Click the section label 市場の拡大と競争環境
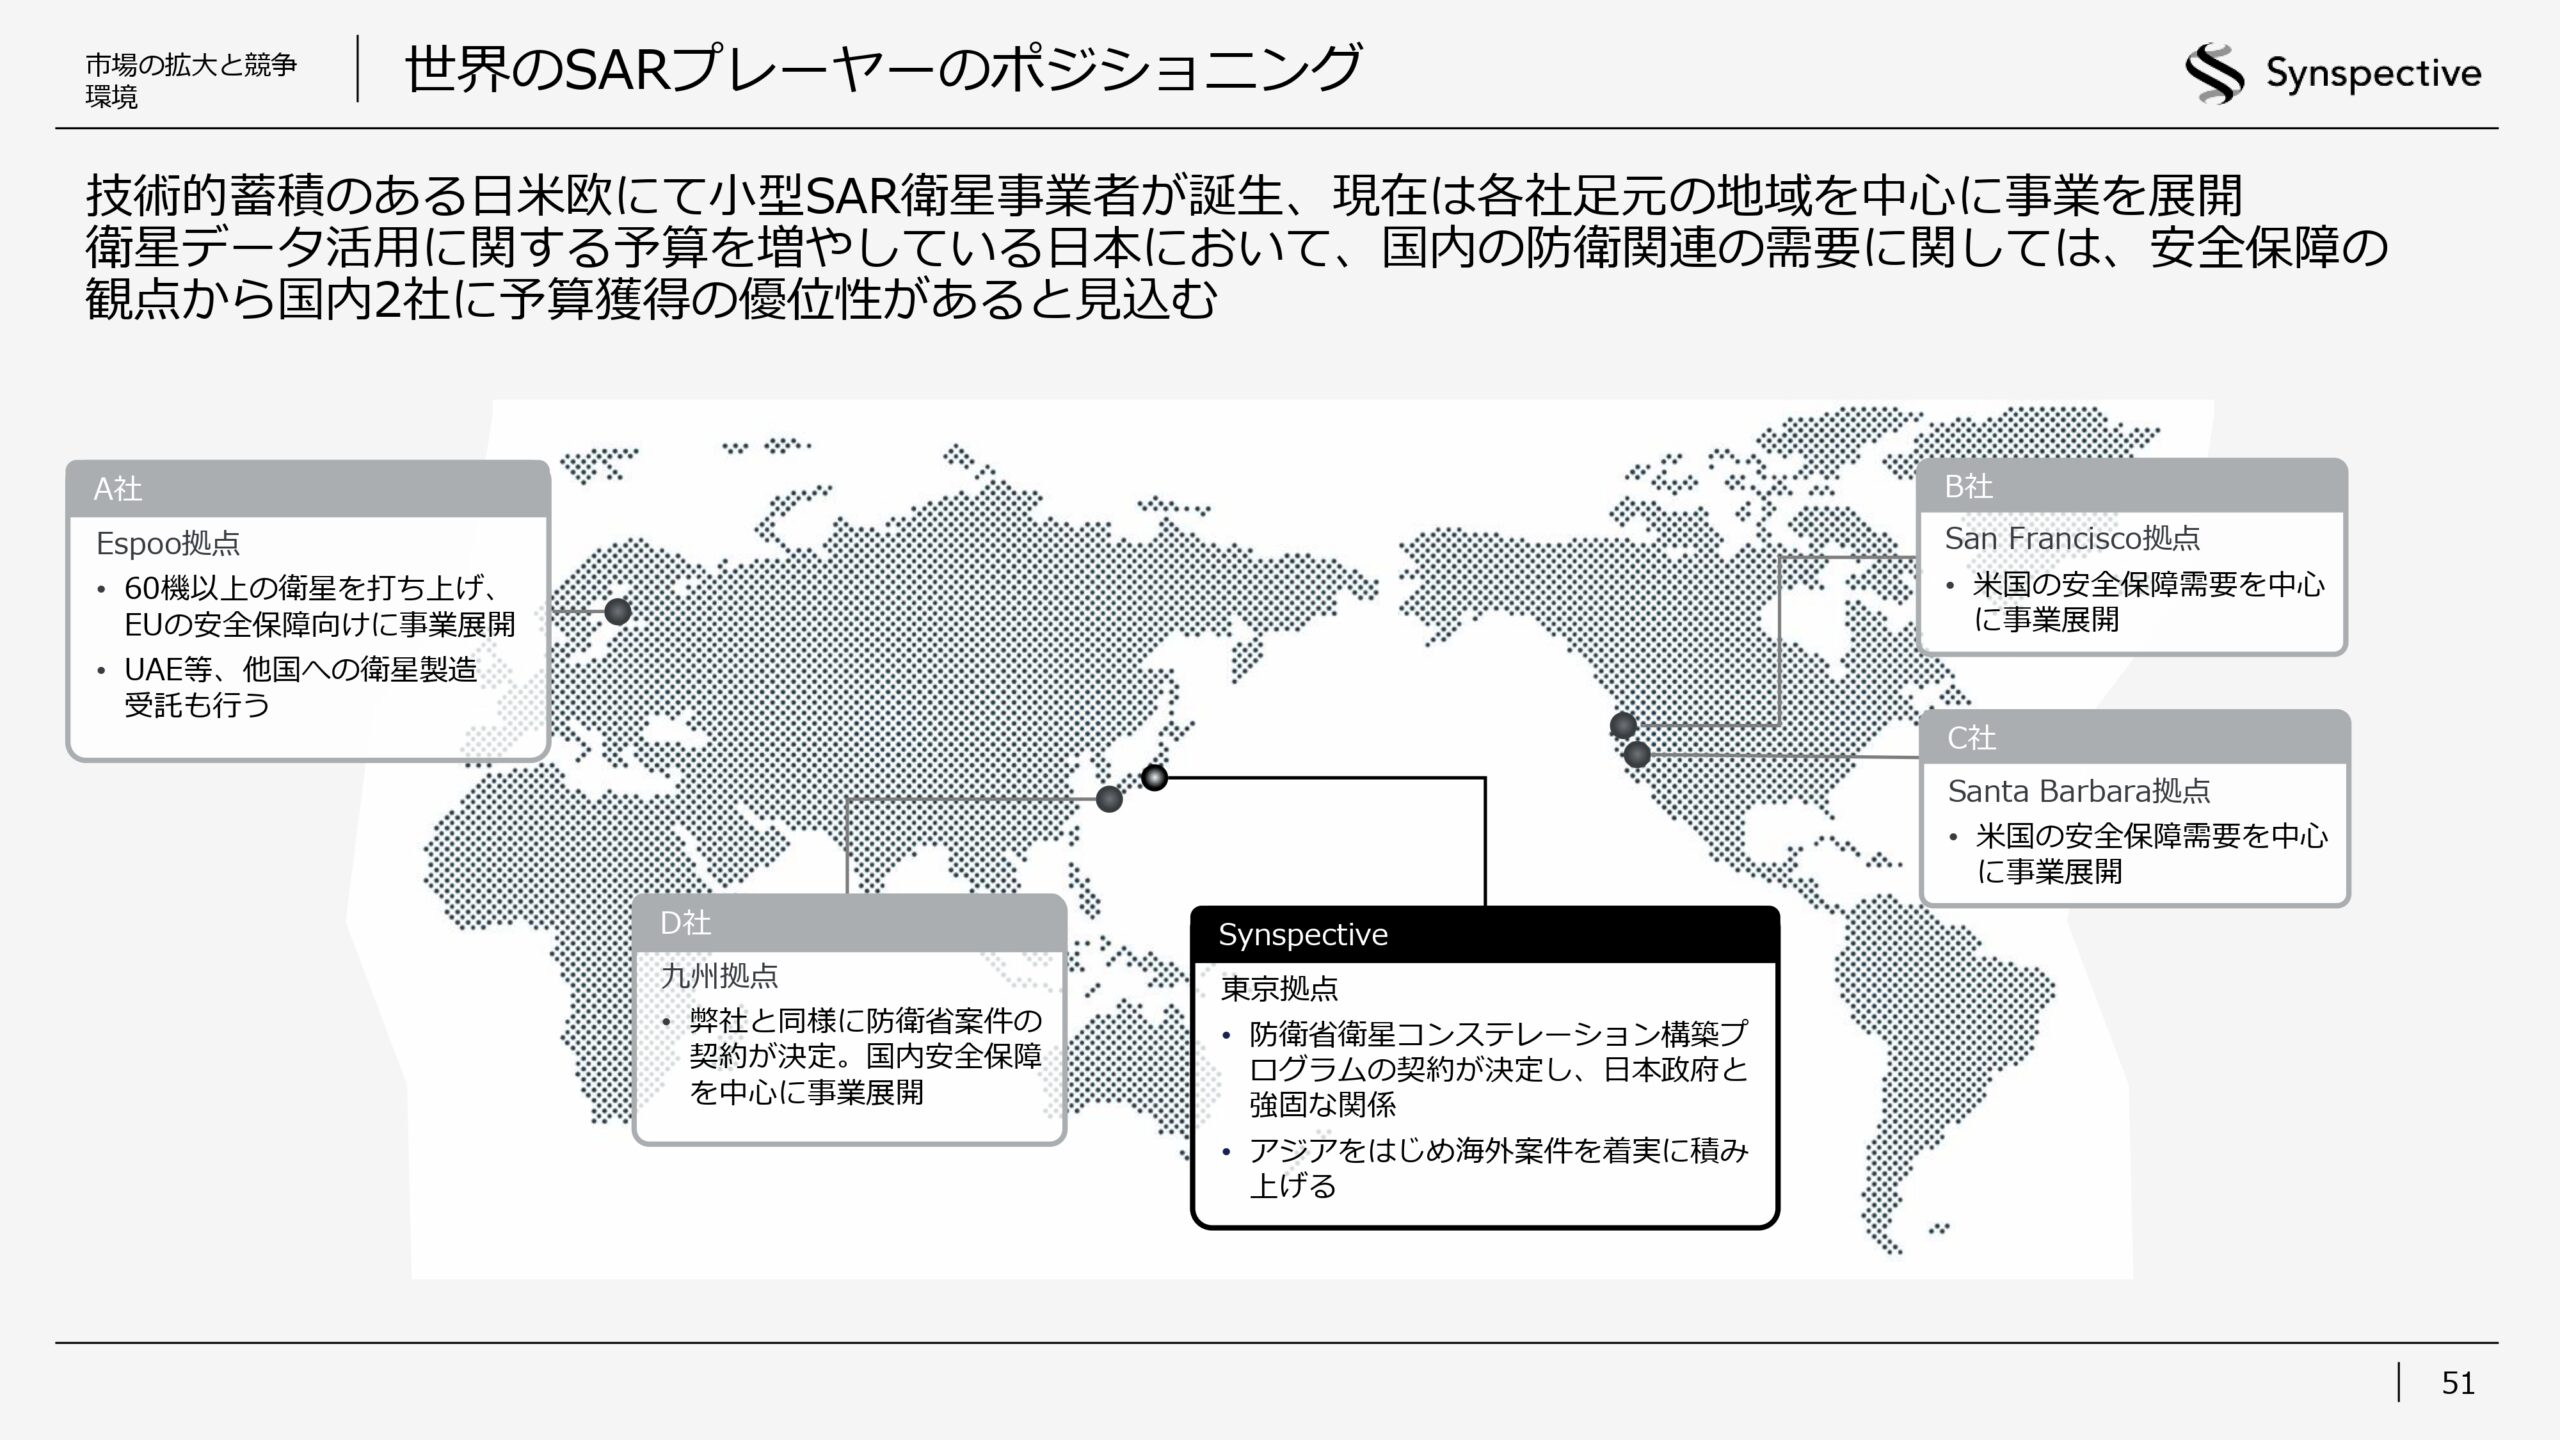2560x1440 pixels. tap(191, 81)
